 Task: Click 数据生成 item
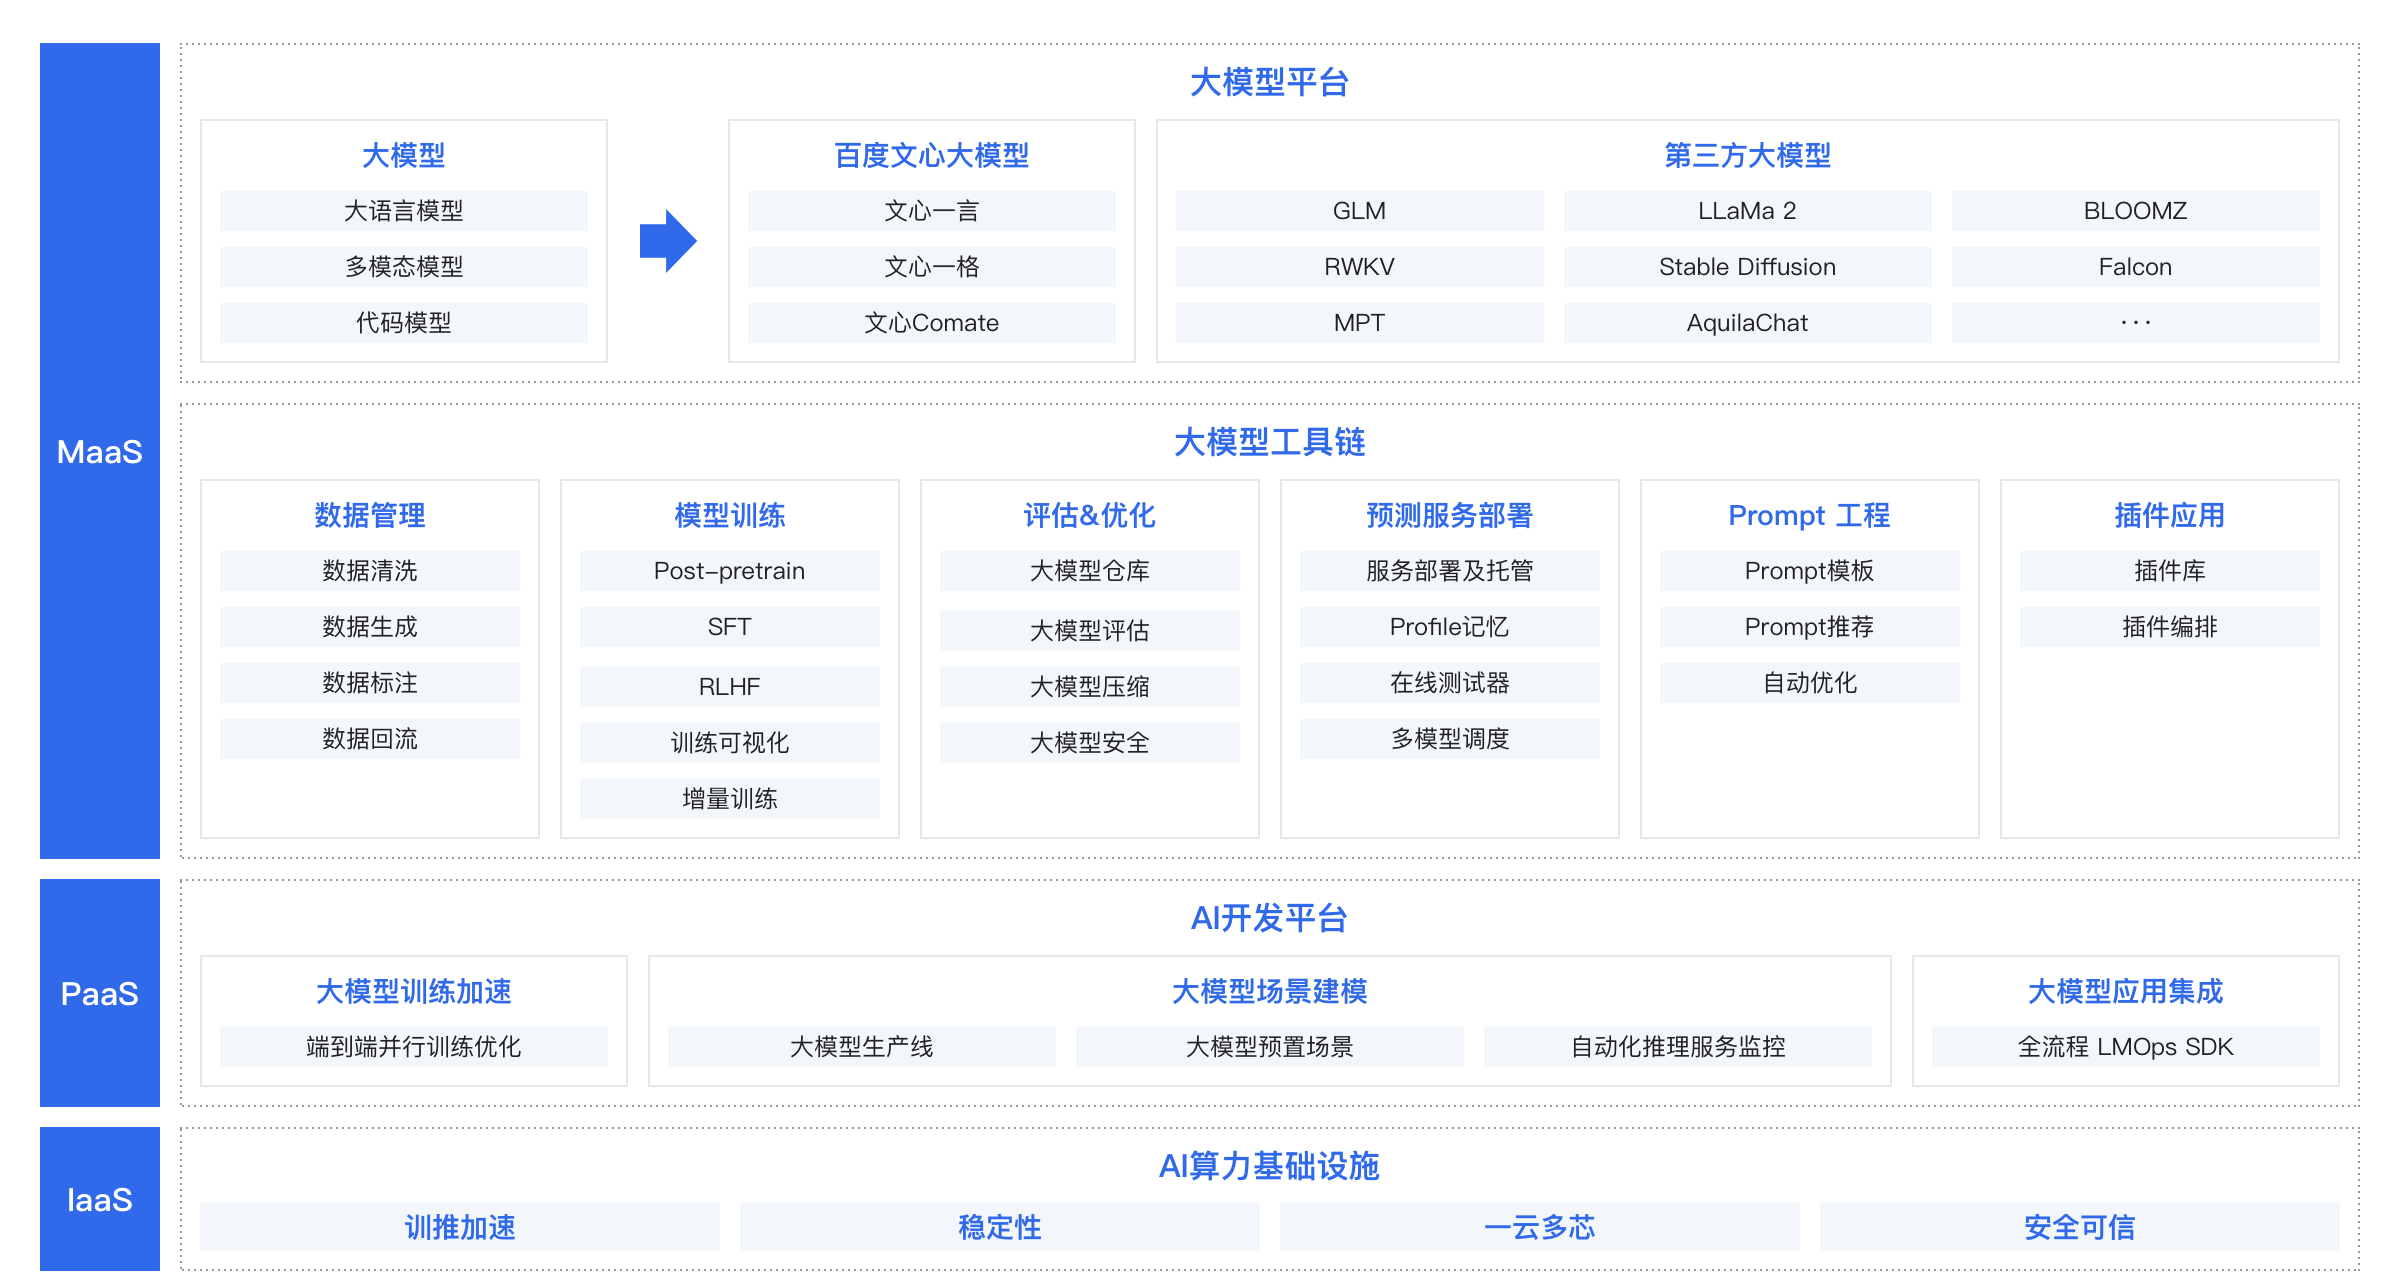point(370,627)
